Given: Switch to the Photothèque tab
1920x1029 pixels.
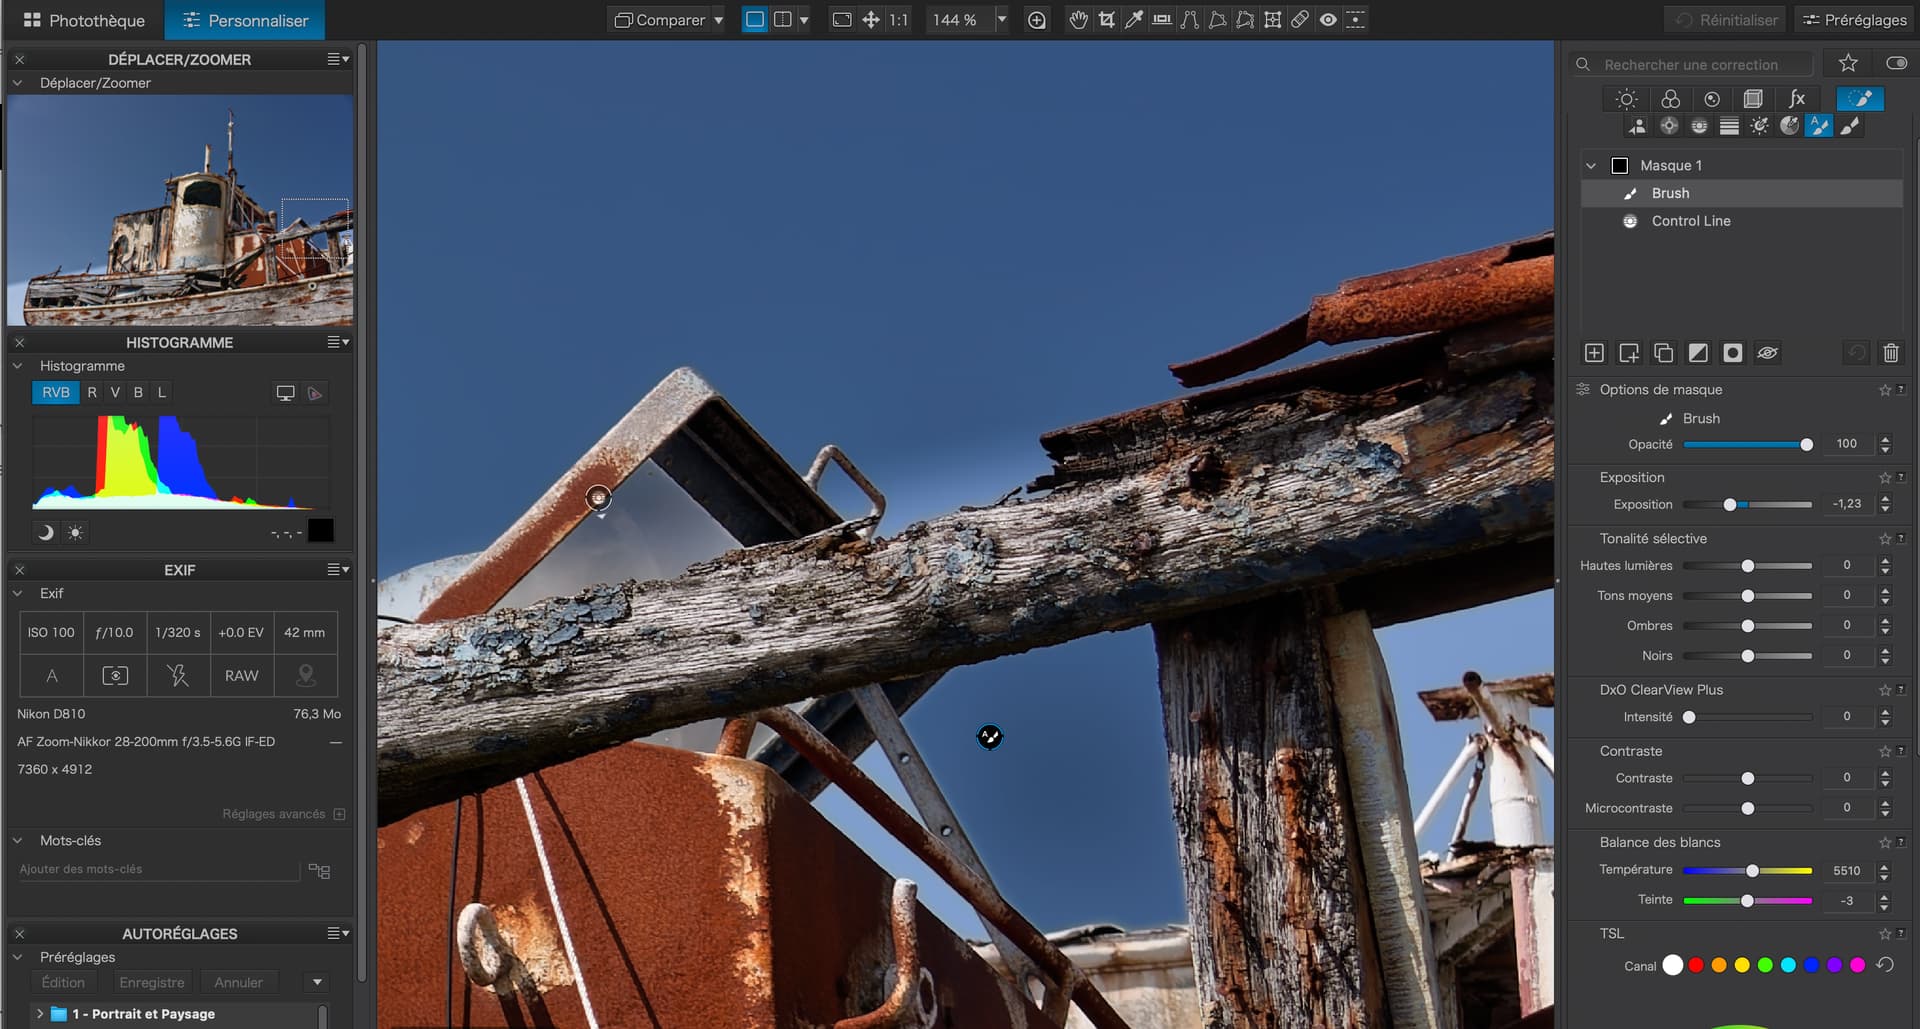Looking at the screenshot, I should tap(84, 20).
